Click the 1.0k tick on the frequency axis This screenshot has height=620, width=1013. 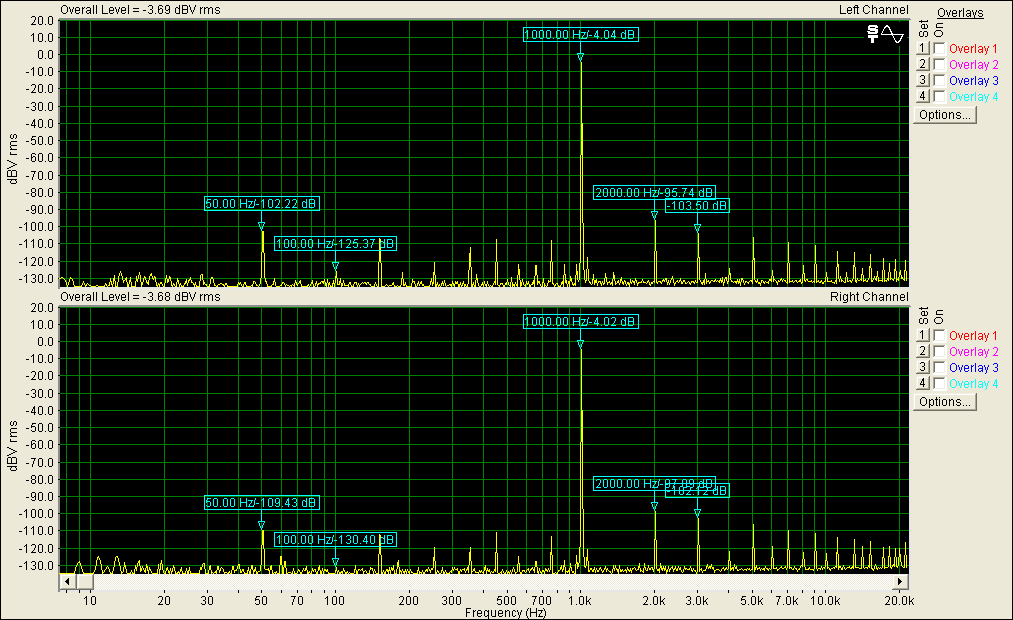(x=580, y=601)
